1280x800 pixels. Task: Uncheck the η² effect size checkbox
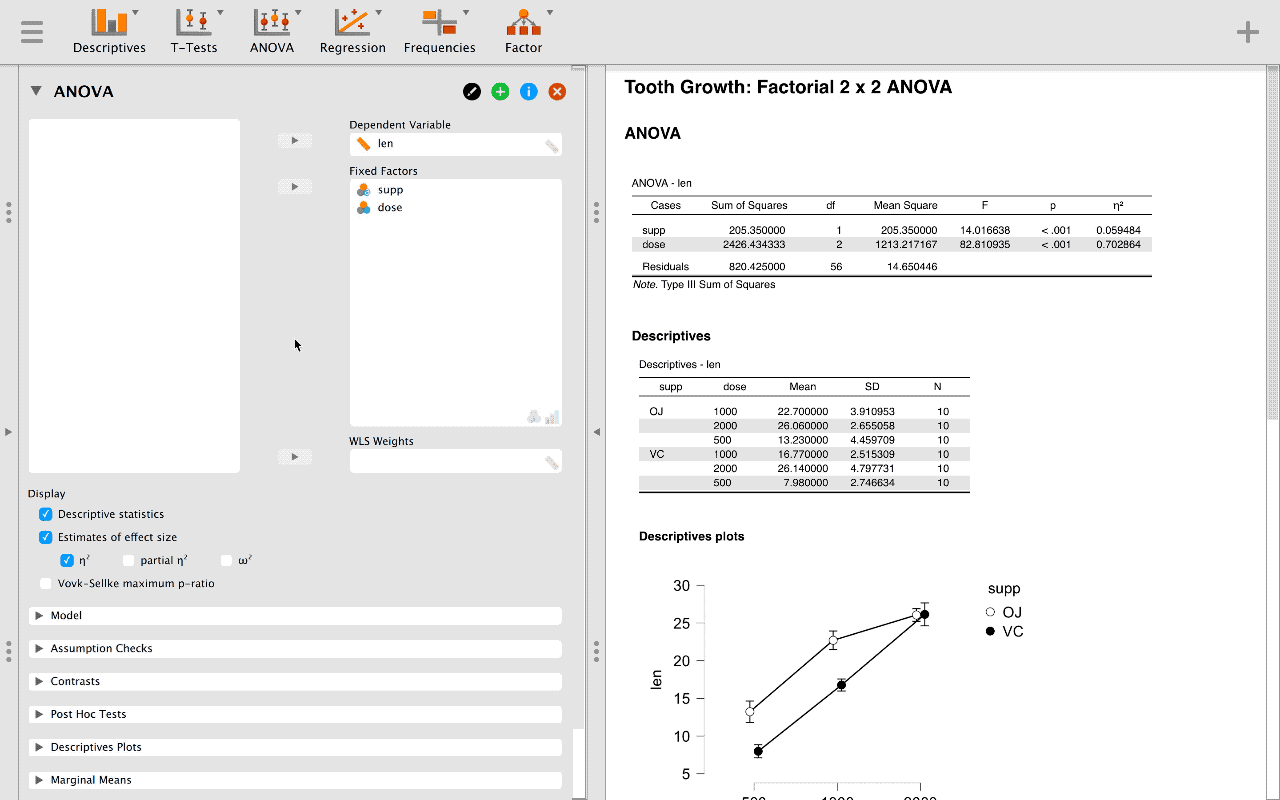click(67, 560)
